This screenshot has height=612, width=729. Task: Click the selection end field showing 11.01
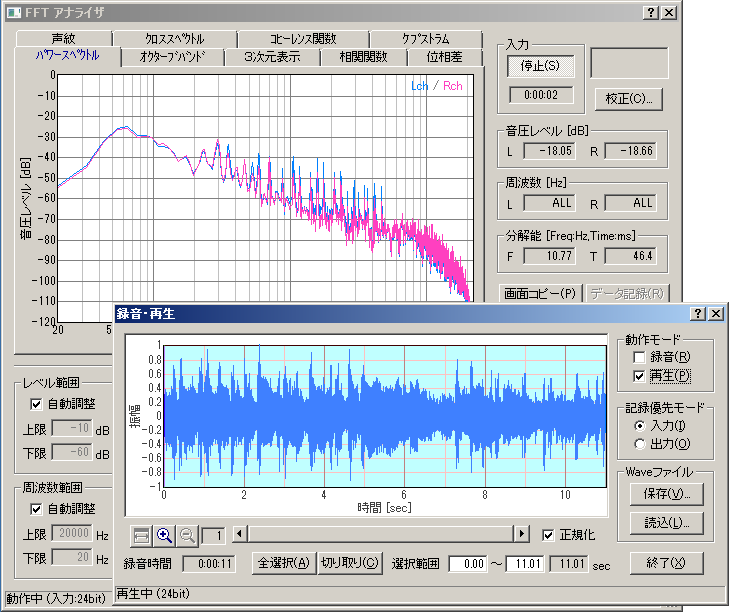click(524, 564)
